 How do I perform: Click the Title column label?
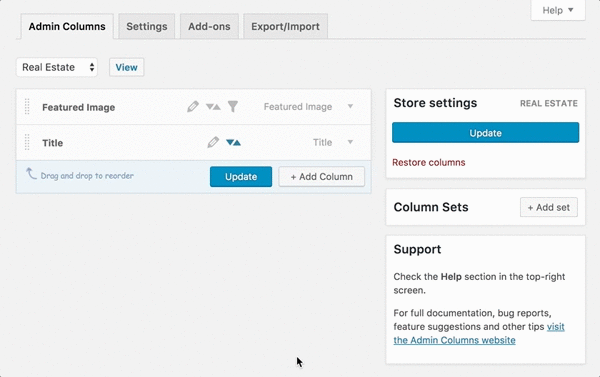coord(52,143)
